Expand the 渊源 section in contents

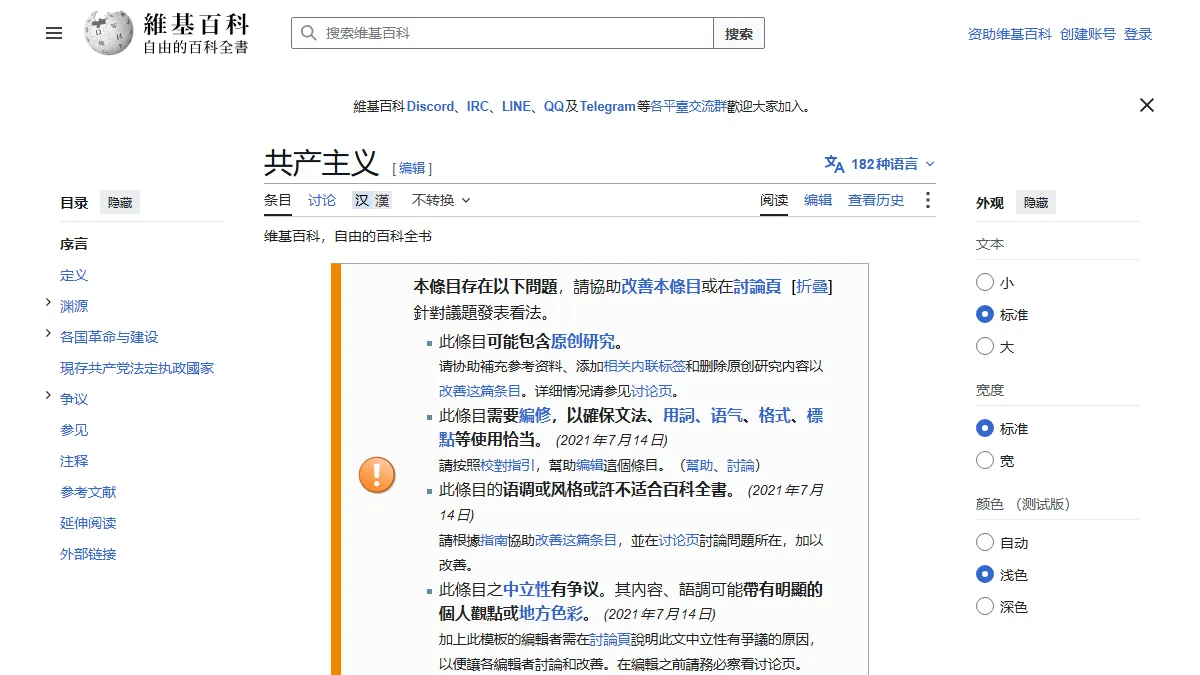coord(48,303)
